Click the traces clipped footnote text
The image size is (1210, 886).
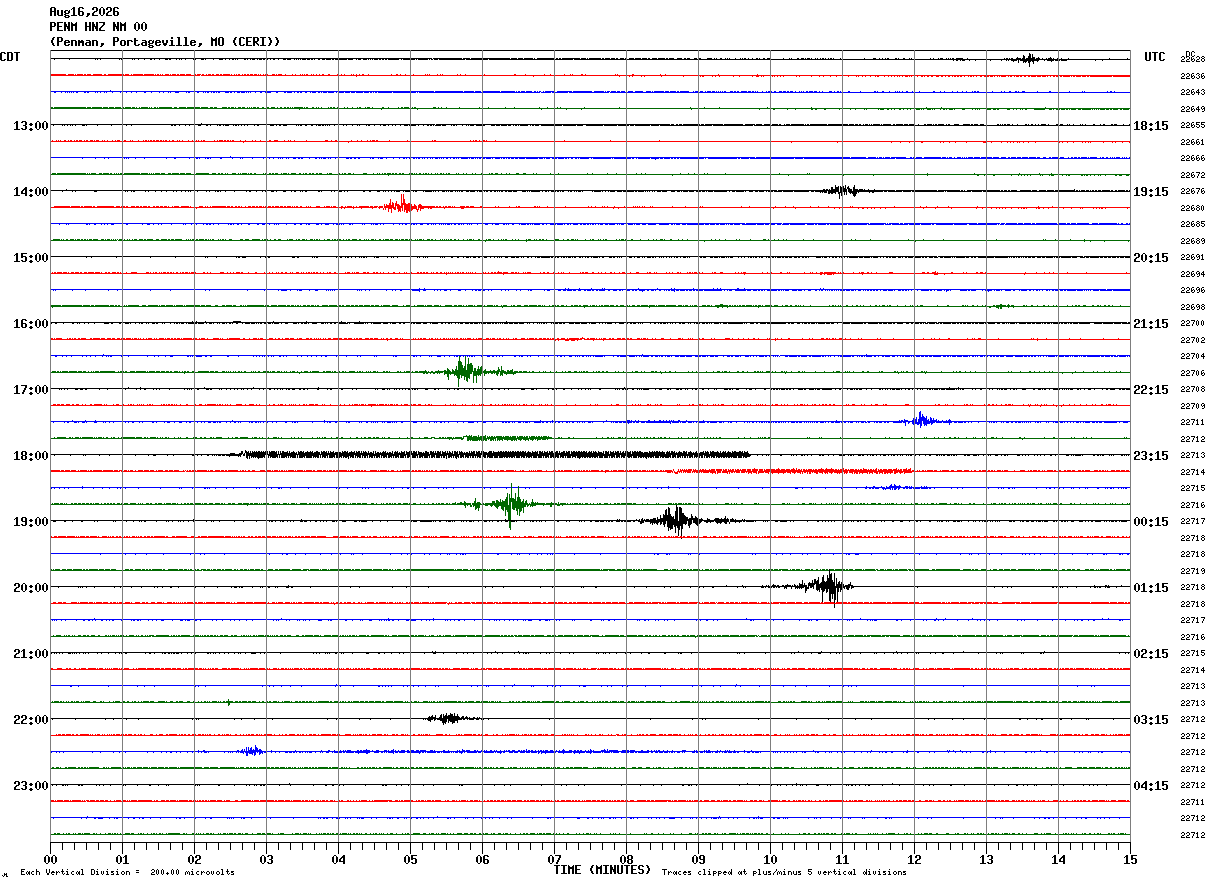pos(785,872)
